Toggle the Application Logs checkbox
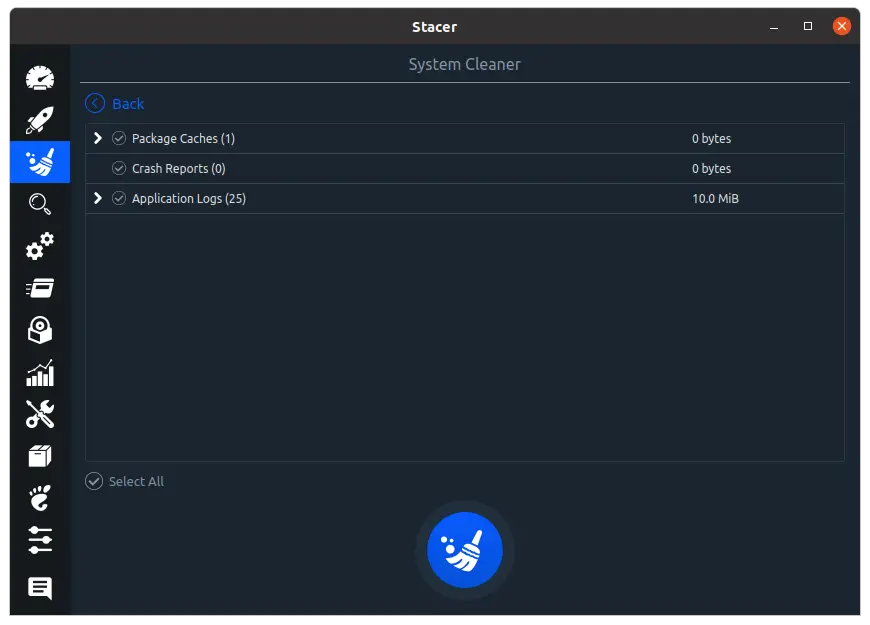870x625 pixels. click(119, 198)
